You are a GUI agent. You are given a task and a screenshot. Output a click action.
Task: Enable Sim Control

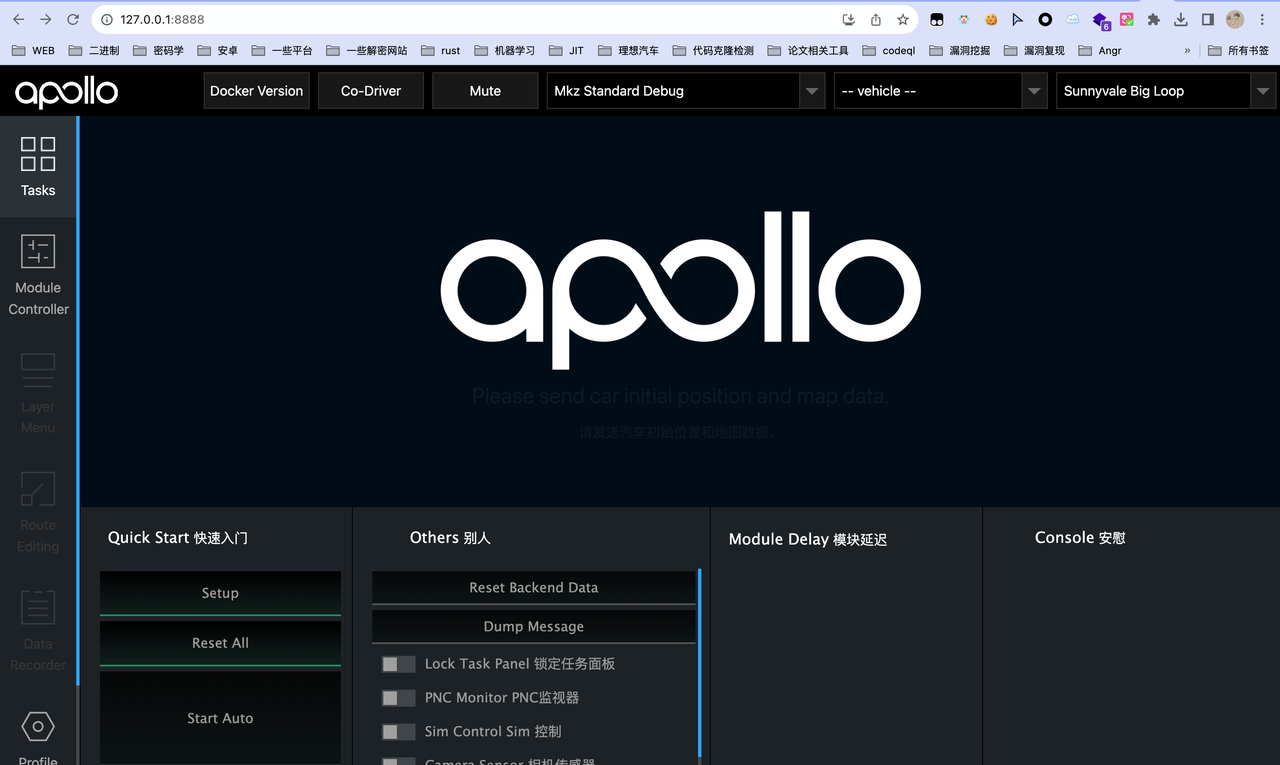pos(398,731)
